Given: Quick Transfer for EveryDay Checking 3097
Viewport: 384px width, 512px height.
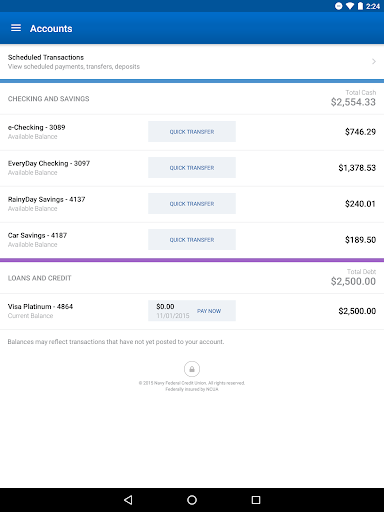Looking at the screenshot, I should point(192,168).
